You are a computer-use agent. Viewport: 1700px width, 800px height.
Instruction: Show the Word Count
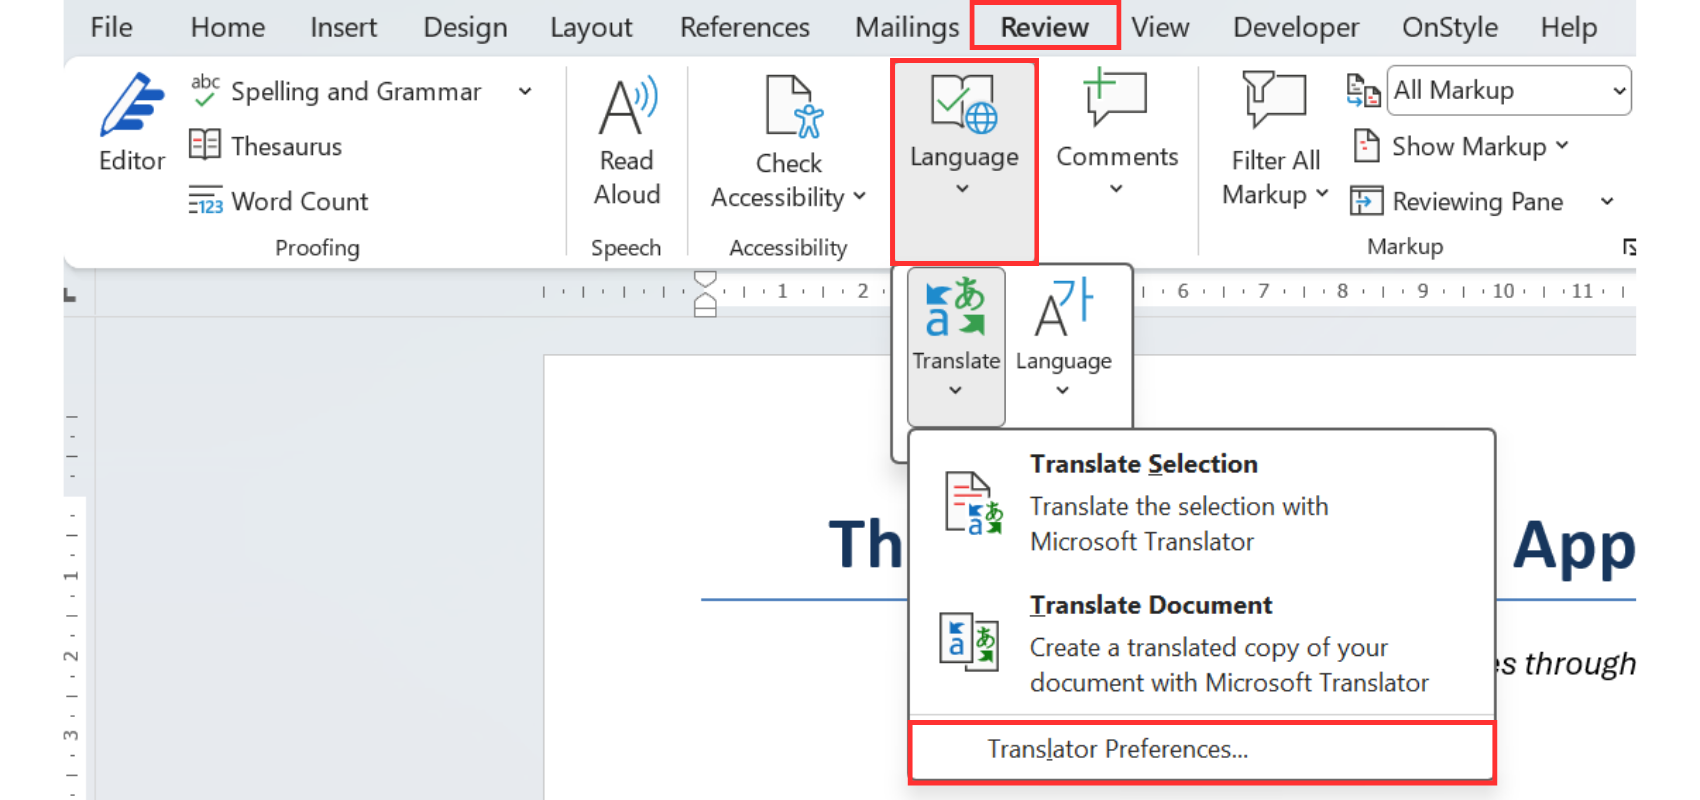pos(279,201)
